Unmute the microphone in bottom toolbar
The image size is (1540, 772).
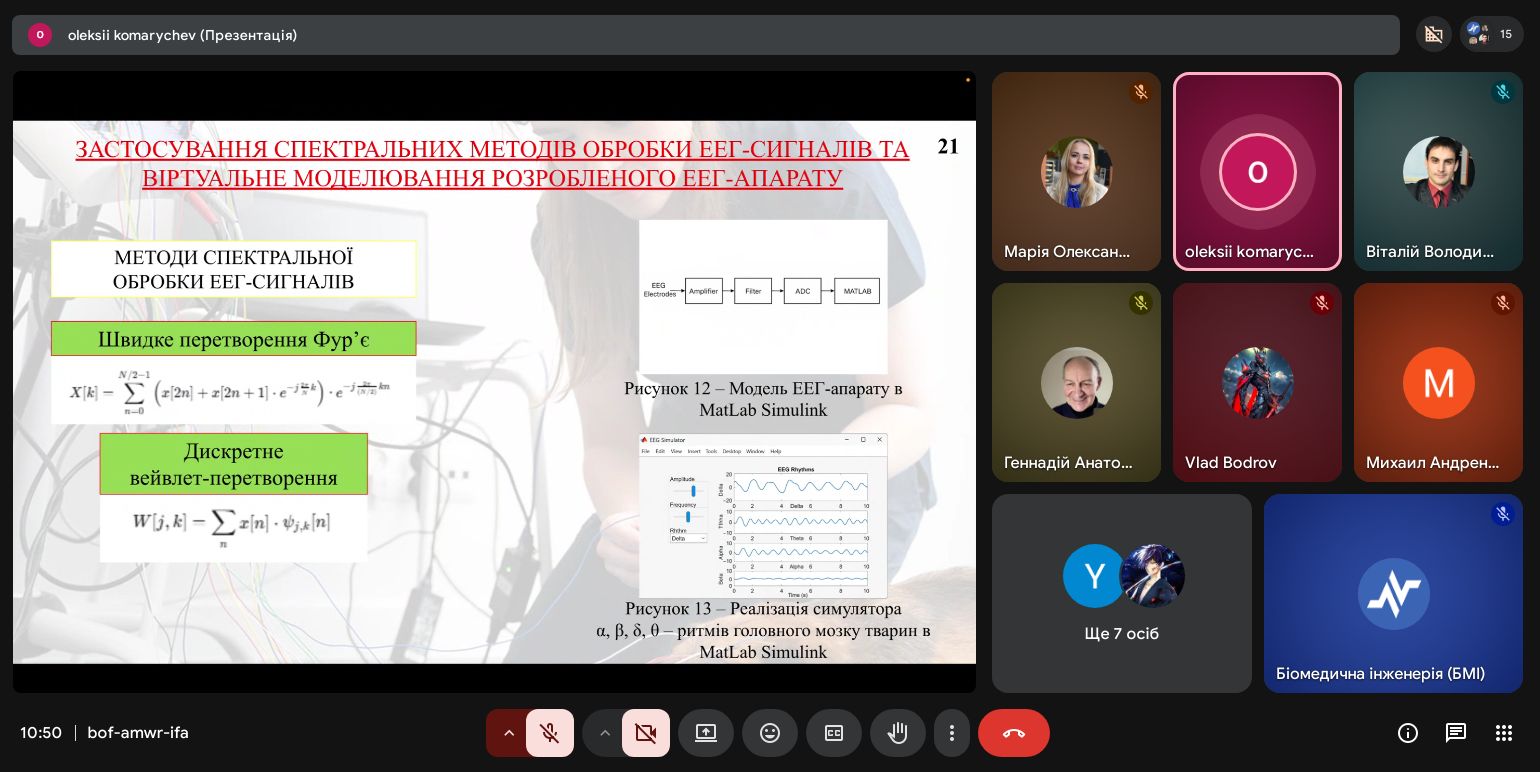(549, 733)
